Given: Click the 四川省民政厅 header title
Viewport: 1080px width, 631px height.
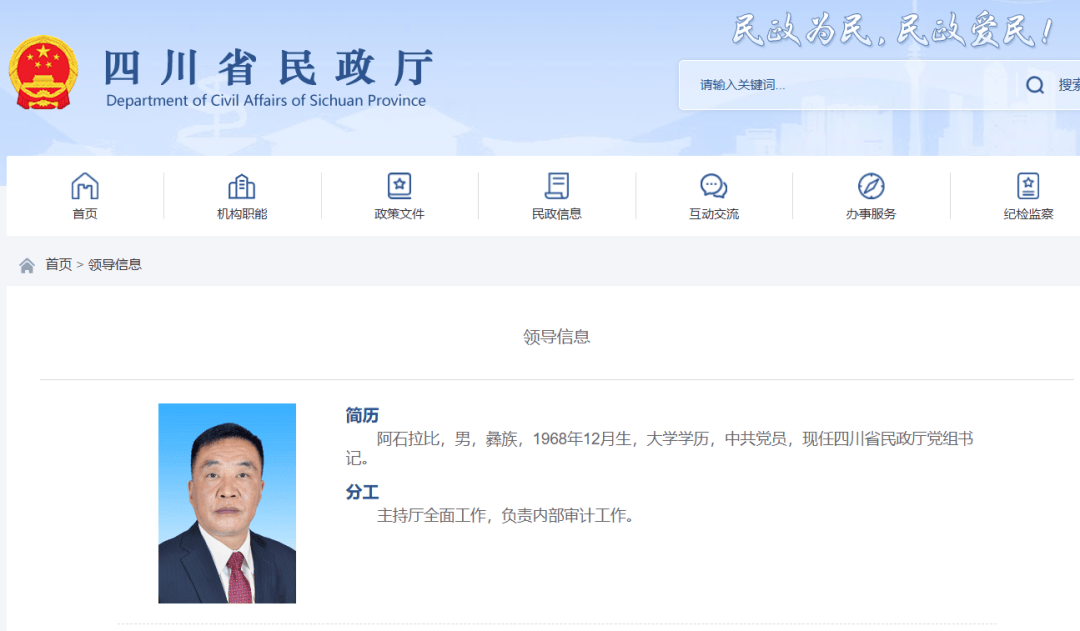Looking at the screenshot, I should pos(270,68).
